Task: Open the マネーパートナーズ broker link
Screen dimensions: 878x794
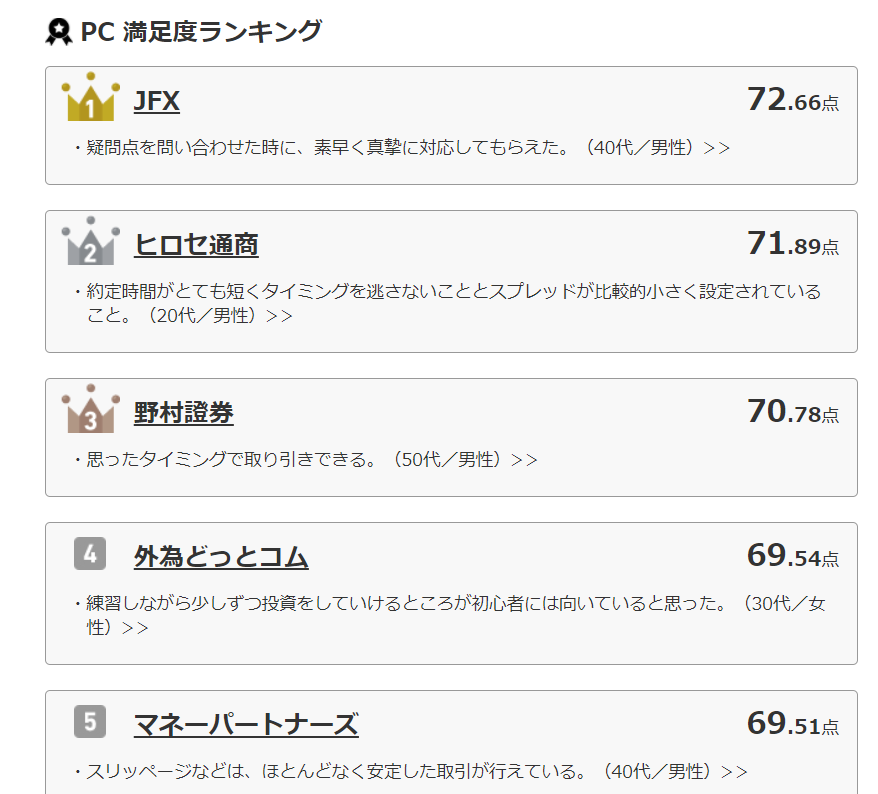Action: tap(246, 725)
